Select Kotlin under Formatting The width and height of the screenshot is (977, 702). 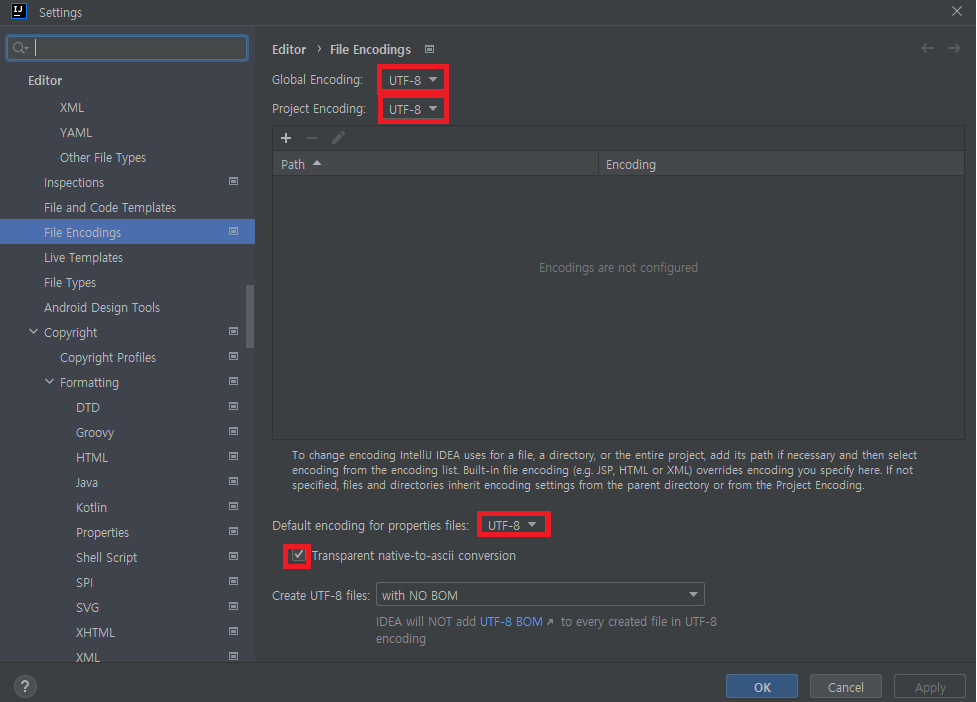coord(92,508)
